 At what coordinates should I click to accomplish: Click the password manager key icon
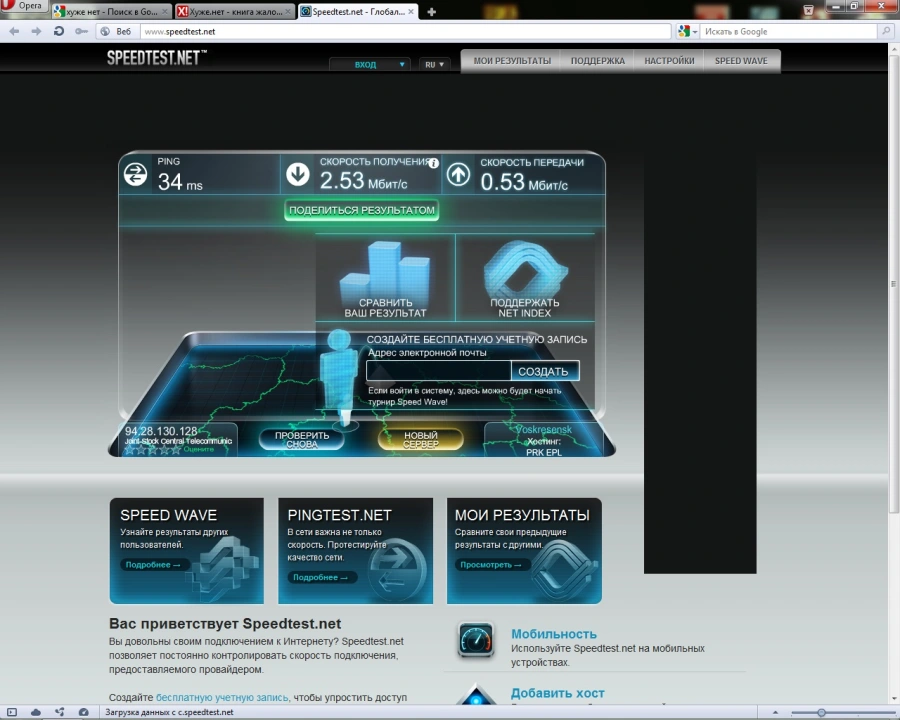point(82,32)
